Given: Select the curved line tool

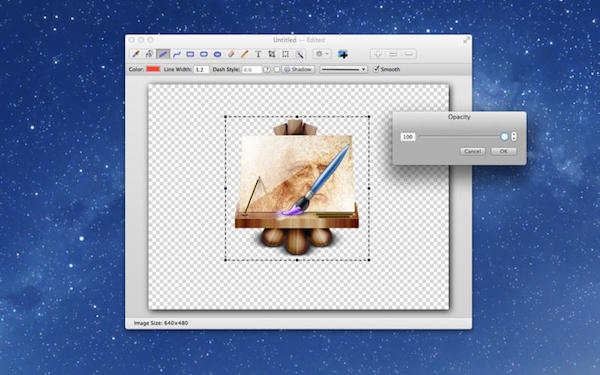Looking at the screenshot, I should [x=176, y=54].
